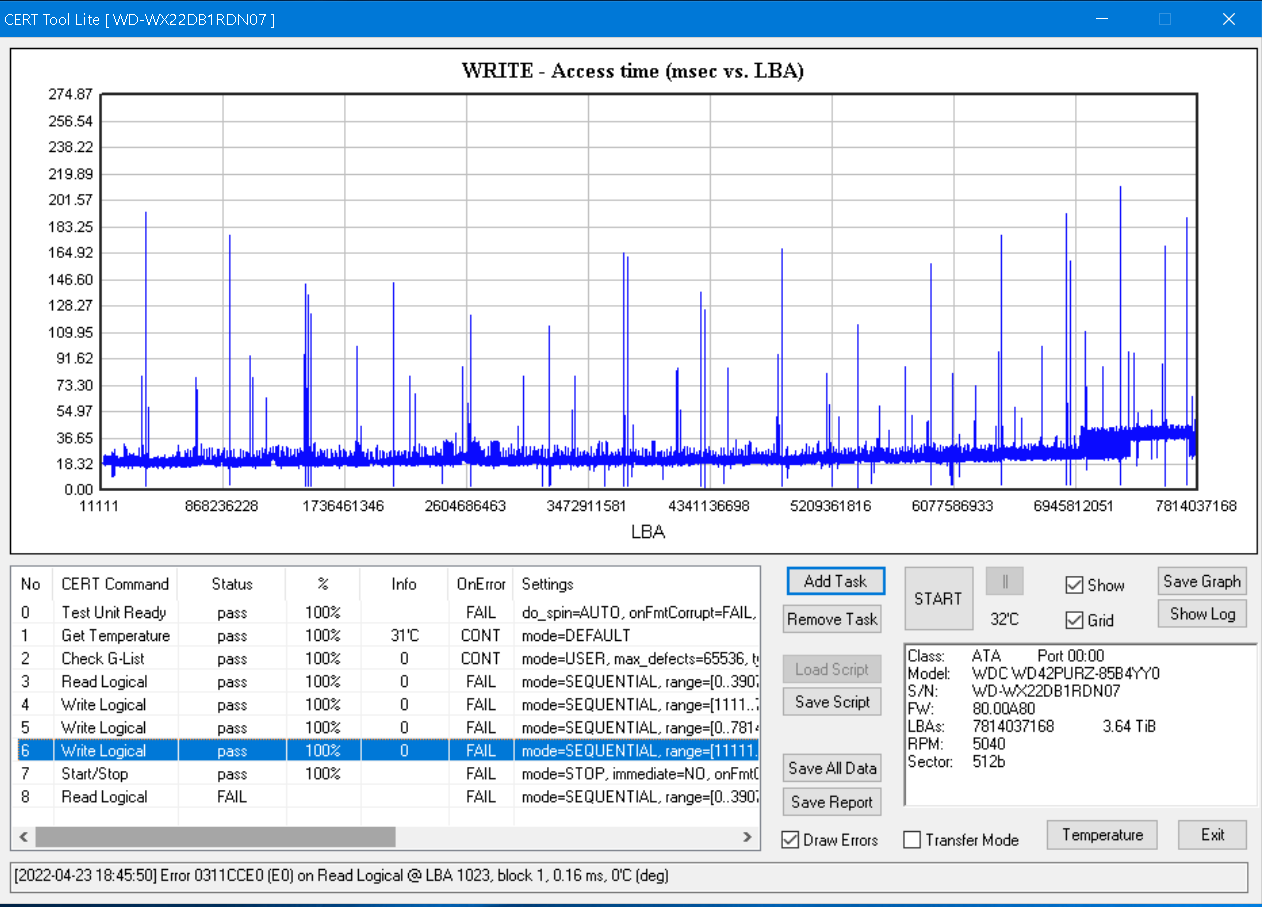Image resolution: width=1262 pixels, height=907 pixels.
Task: Enable the Transfer Mode checkbox
Action: 912,840
